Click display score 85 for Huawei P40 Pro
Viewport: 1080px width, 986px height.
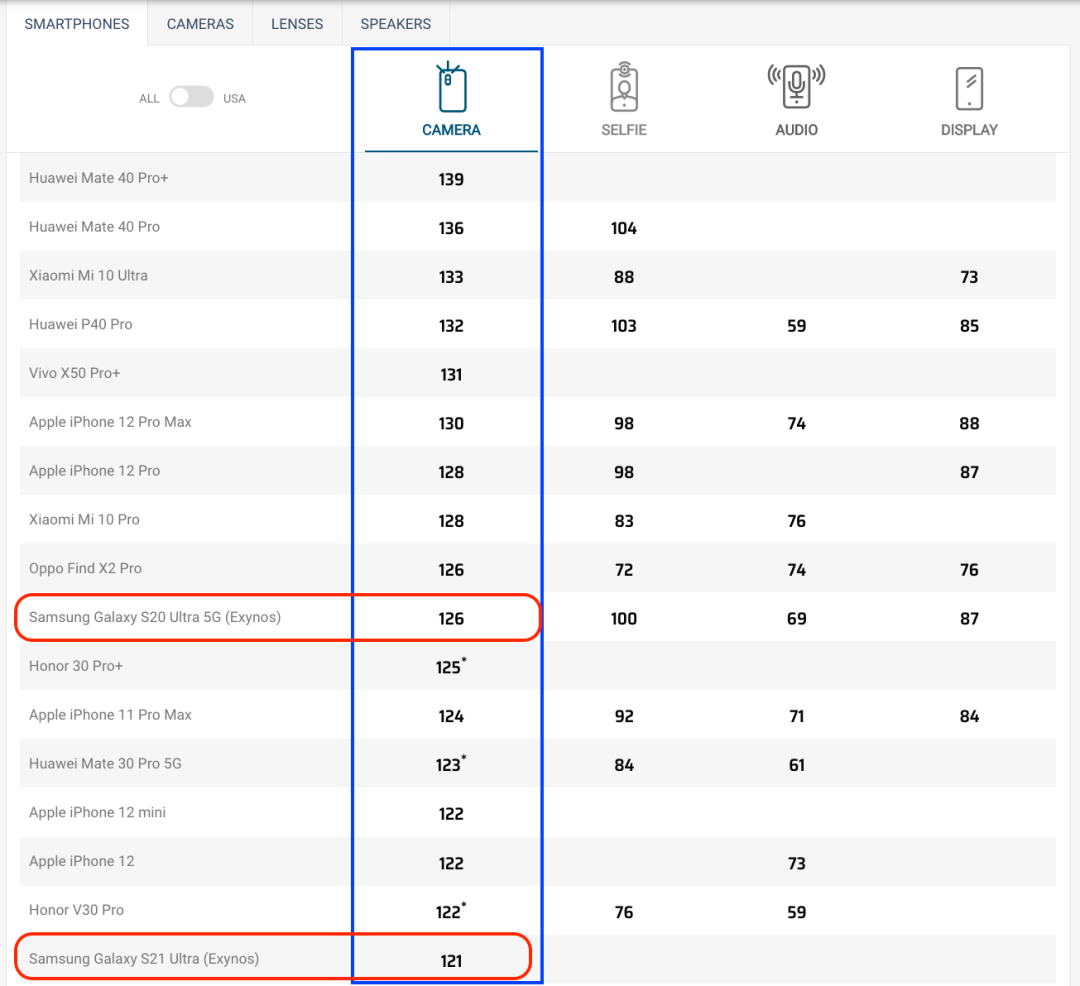(969, 326)
